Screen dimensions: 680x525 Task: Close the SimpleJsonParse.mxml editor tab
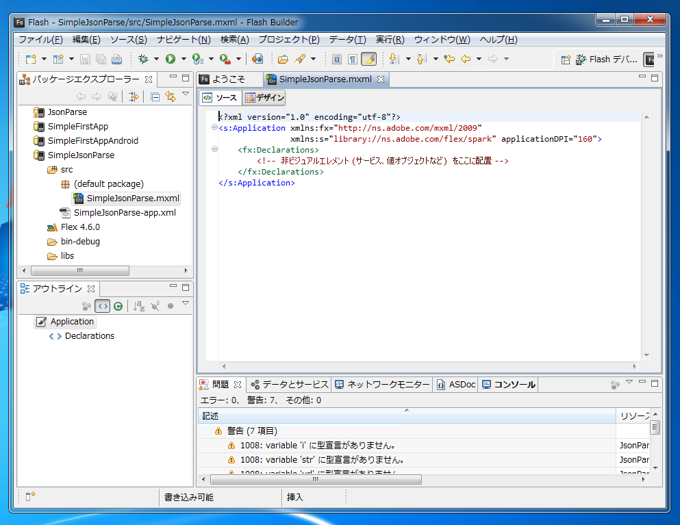point(380,80)
